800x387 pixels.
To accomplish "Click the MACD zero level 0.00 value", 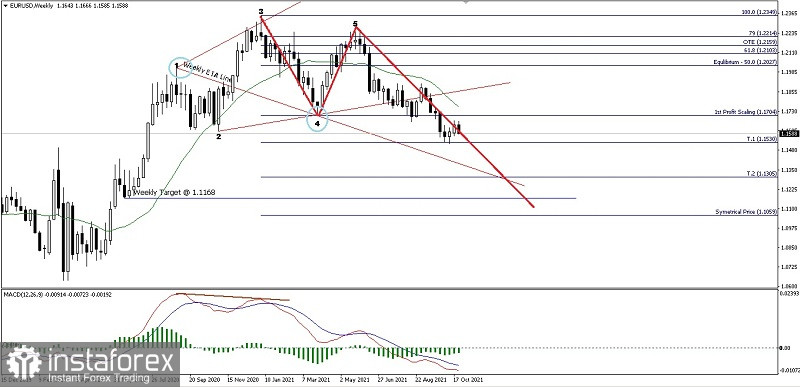I will pos(785,348).
